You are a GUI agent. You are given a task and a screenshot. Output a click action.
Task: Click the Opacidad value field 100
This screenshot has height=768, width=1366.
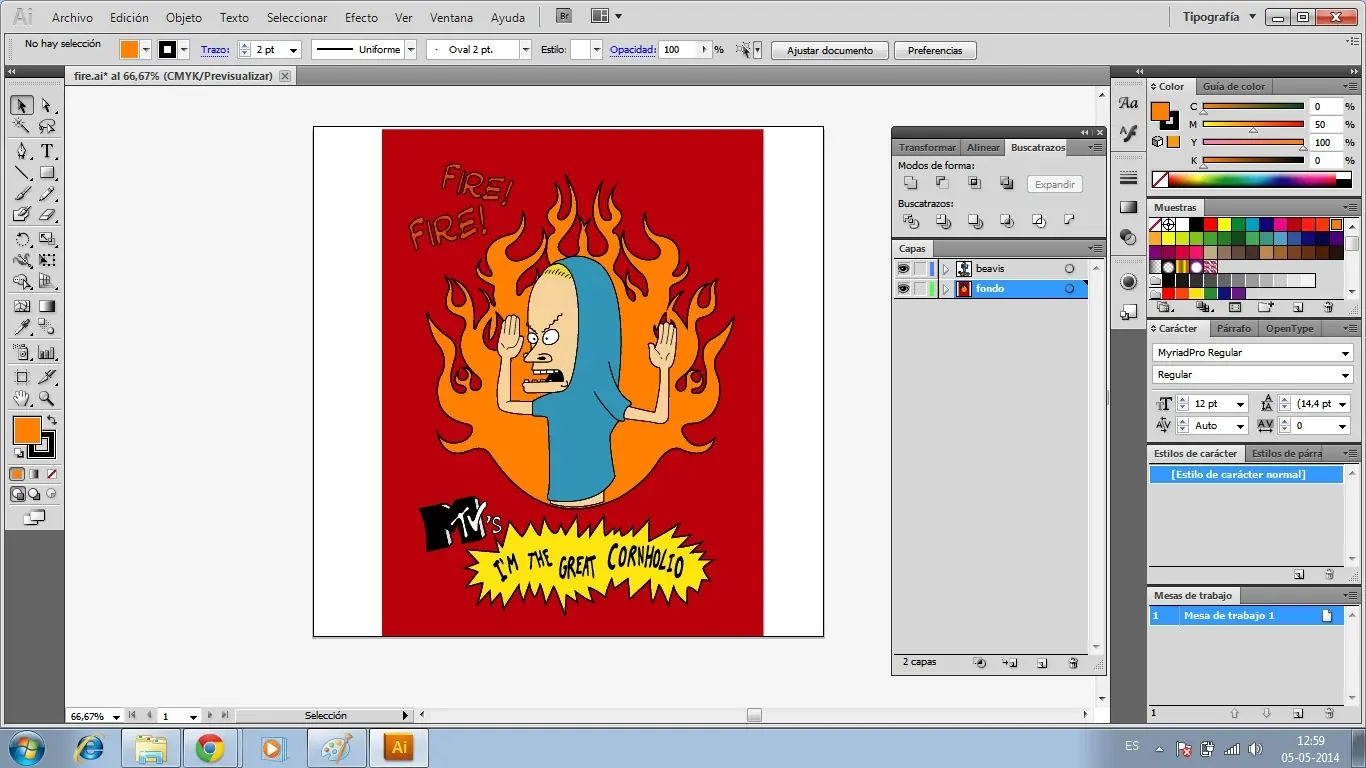point(679,50)
